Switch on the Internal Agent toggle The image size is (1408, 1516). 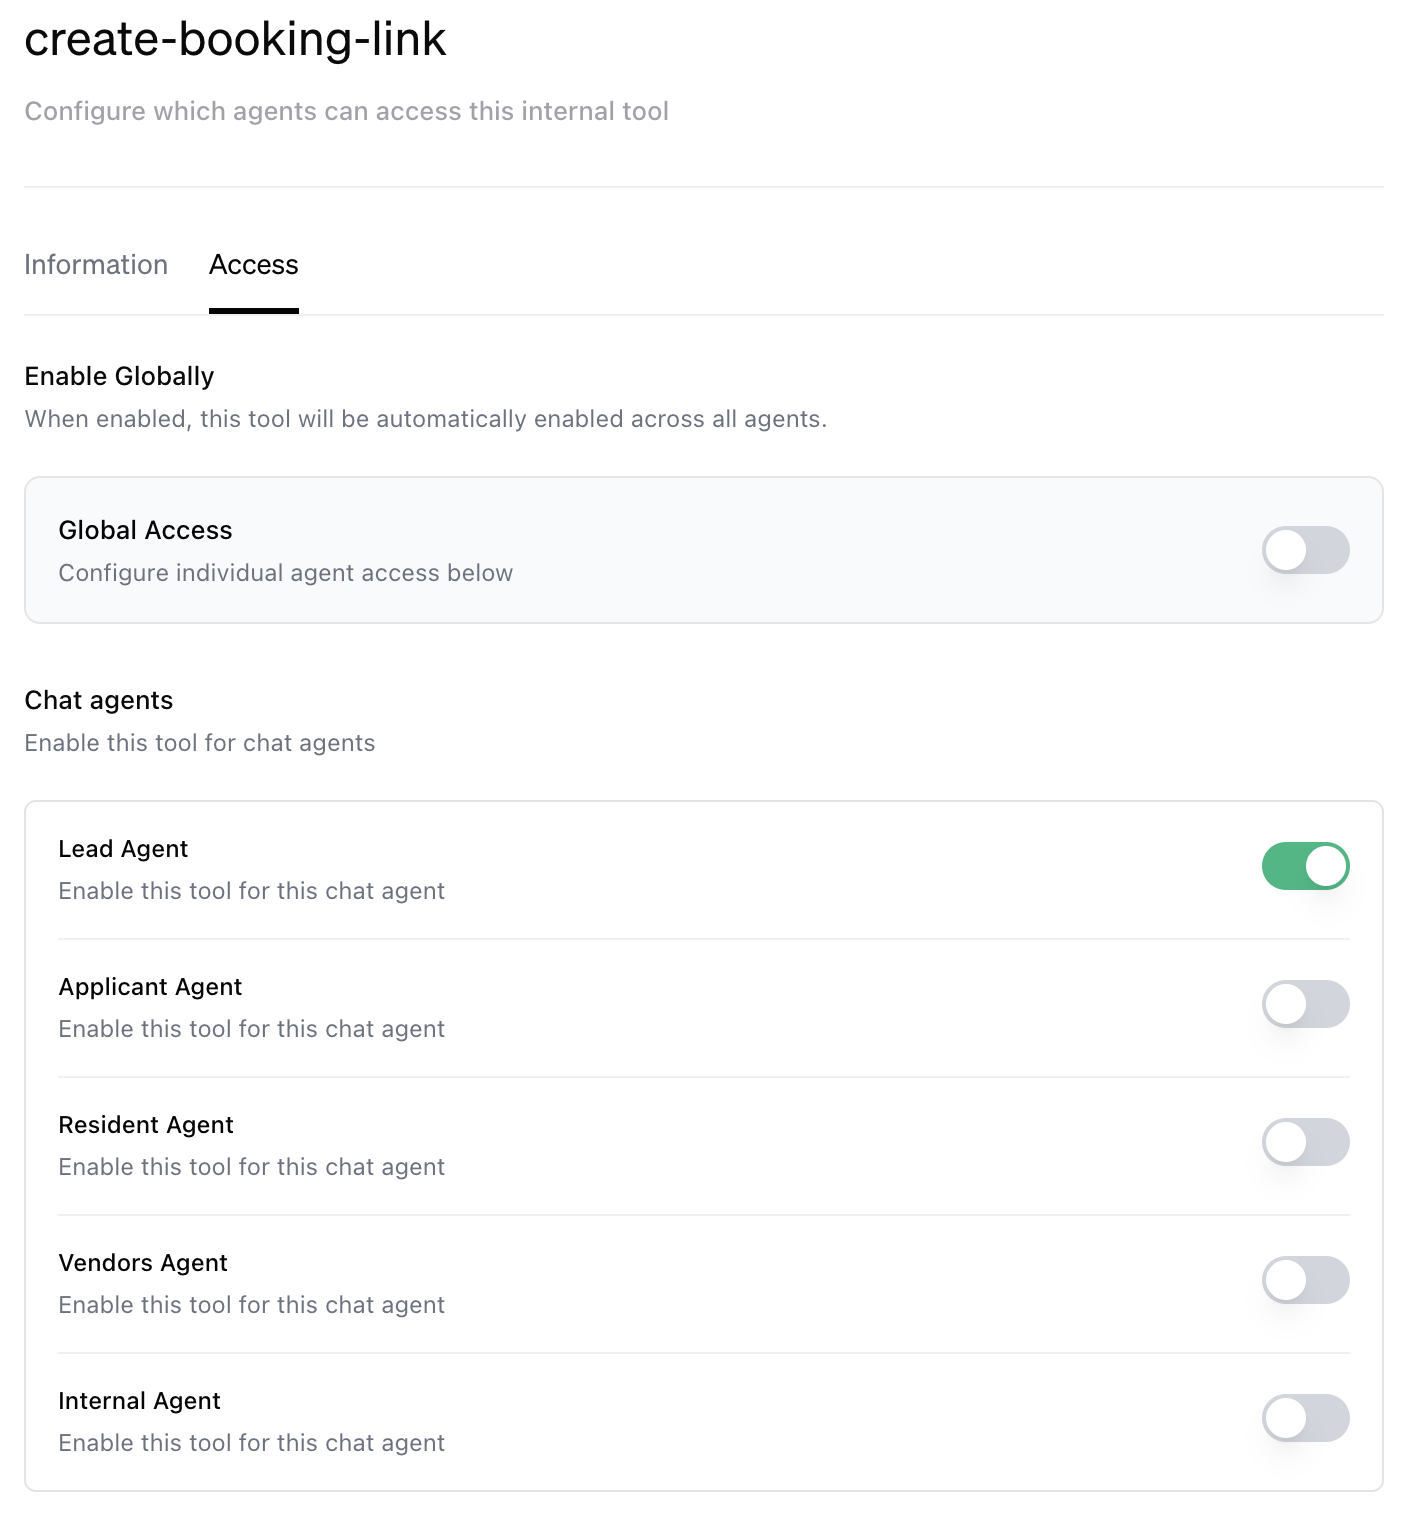(1305, 1418)
